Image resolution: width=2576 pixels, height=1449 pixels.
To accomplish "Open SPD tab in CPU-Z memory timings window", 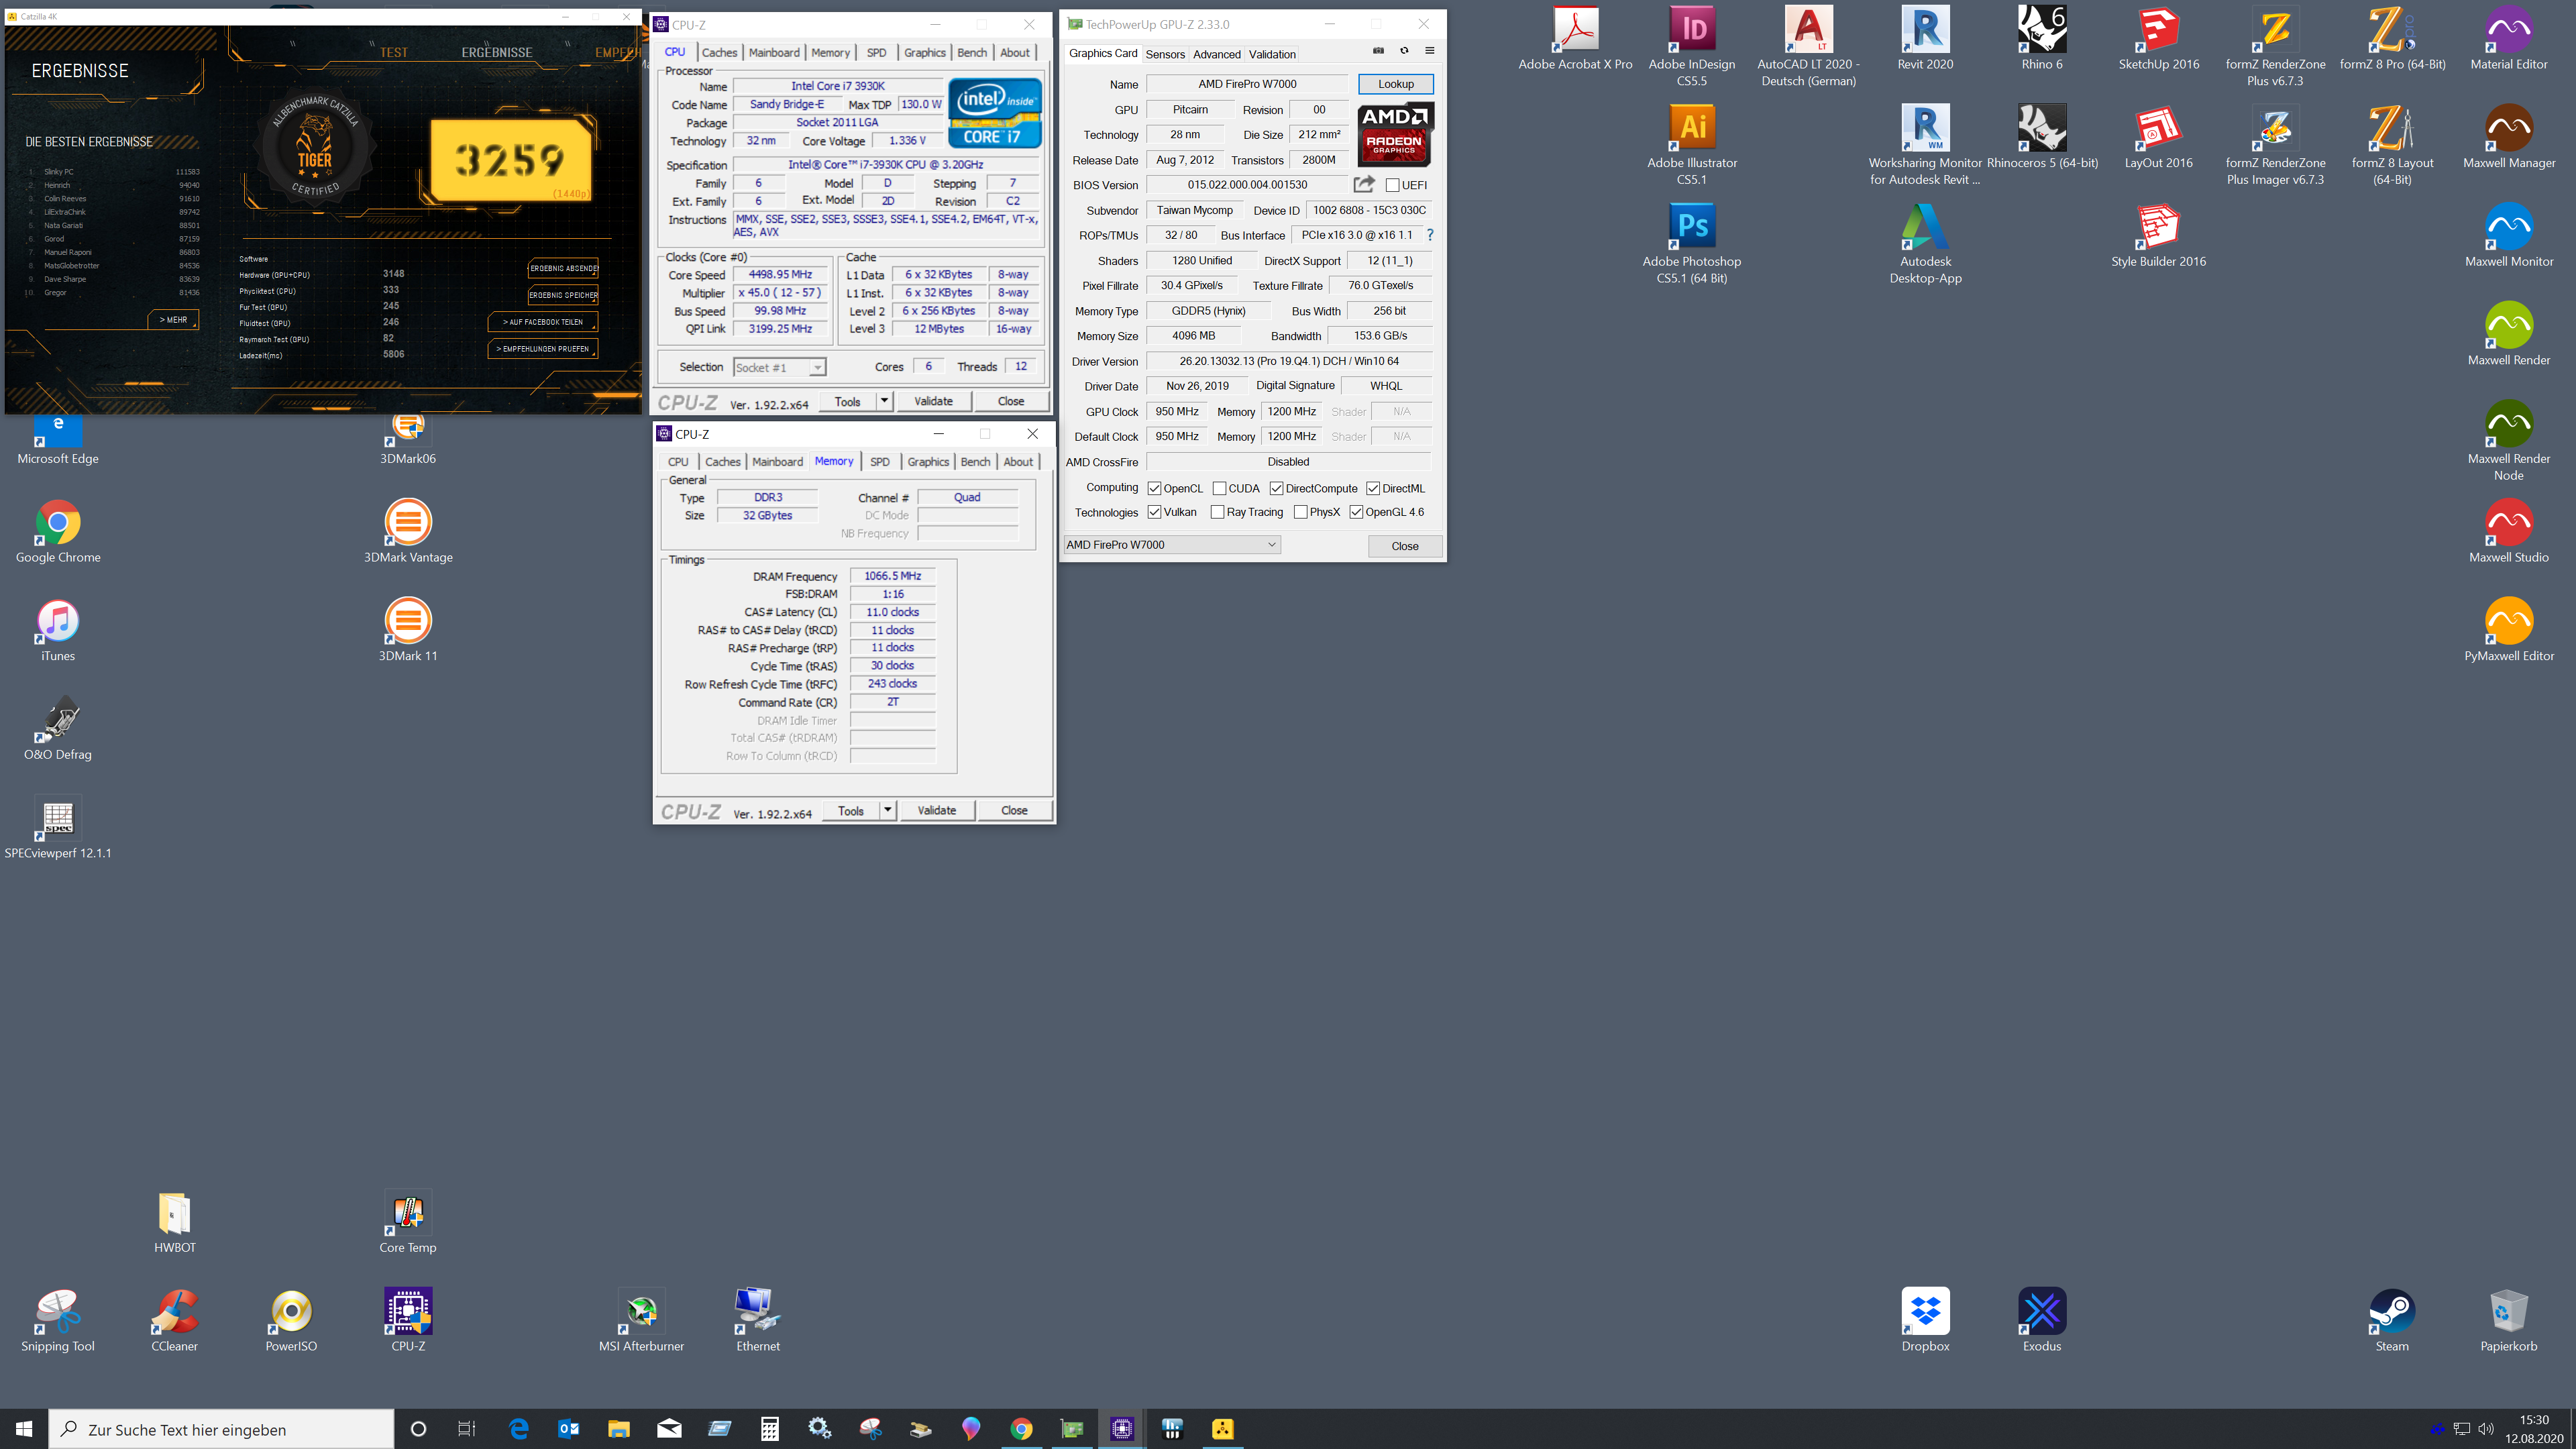I will [x=880, y=461].
